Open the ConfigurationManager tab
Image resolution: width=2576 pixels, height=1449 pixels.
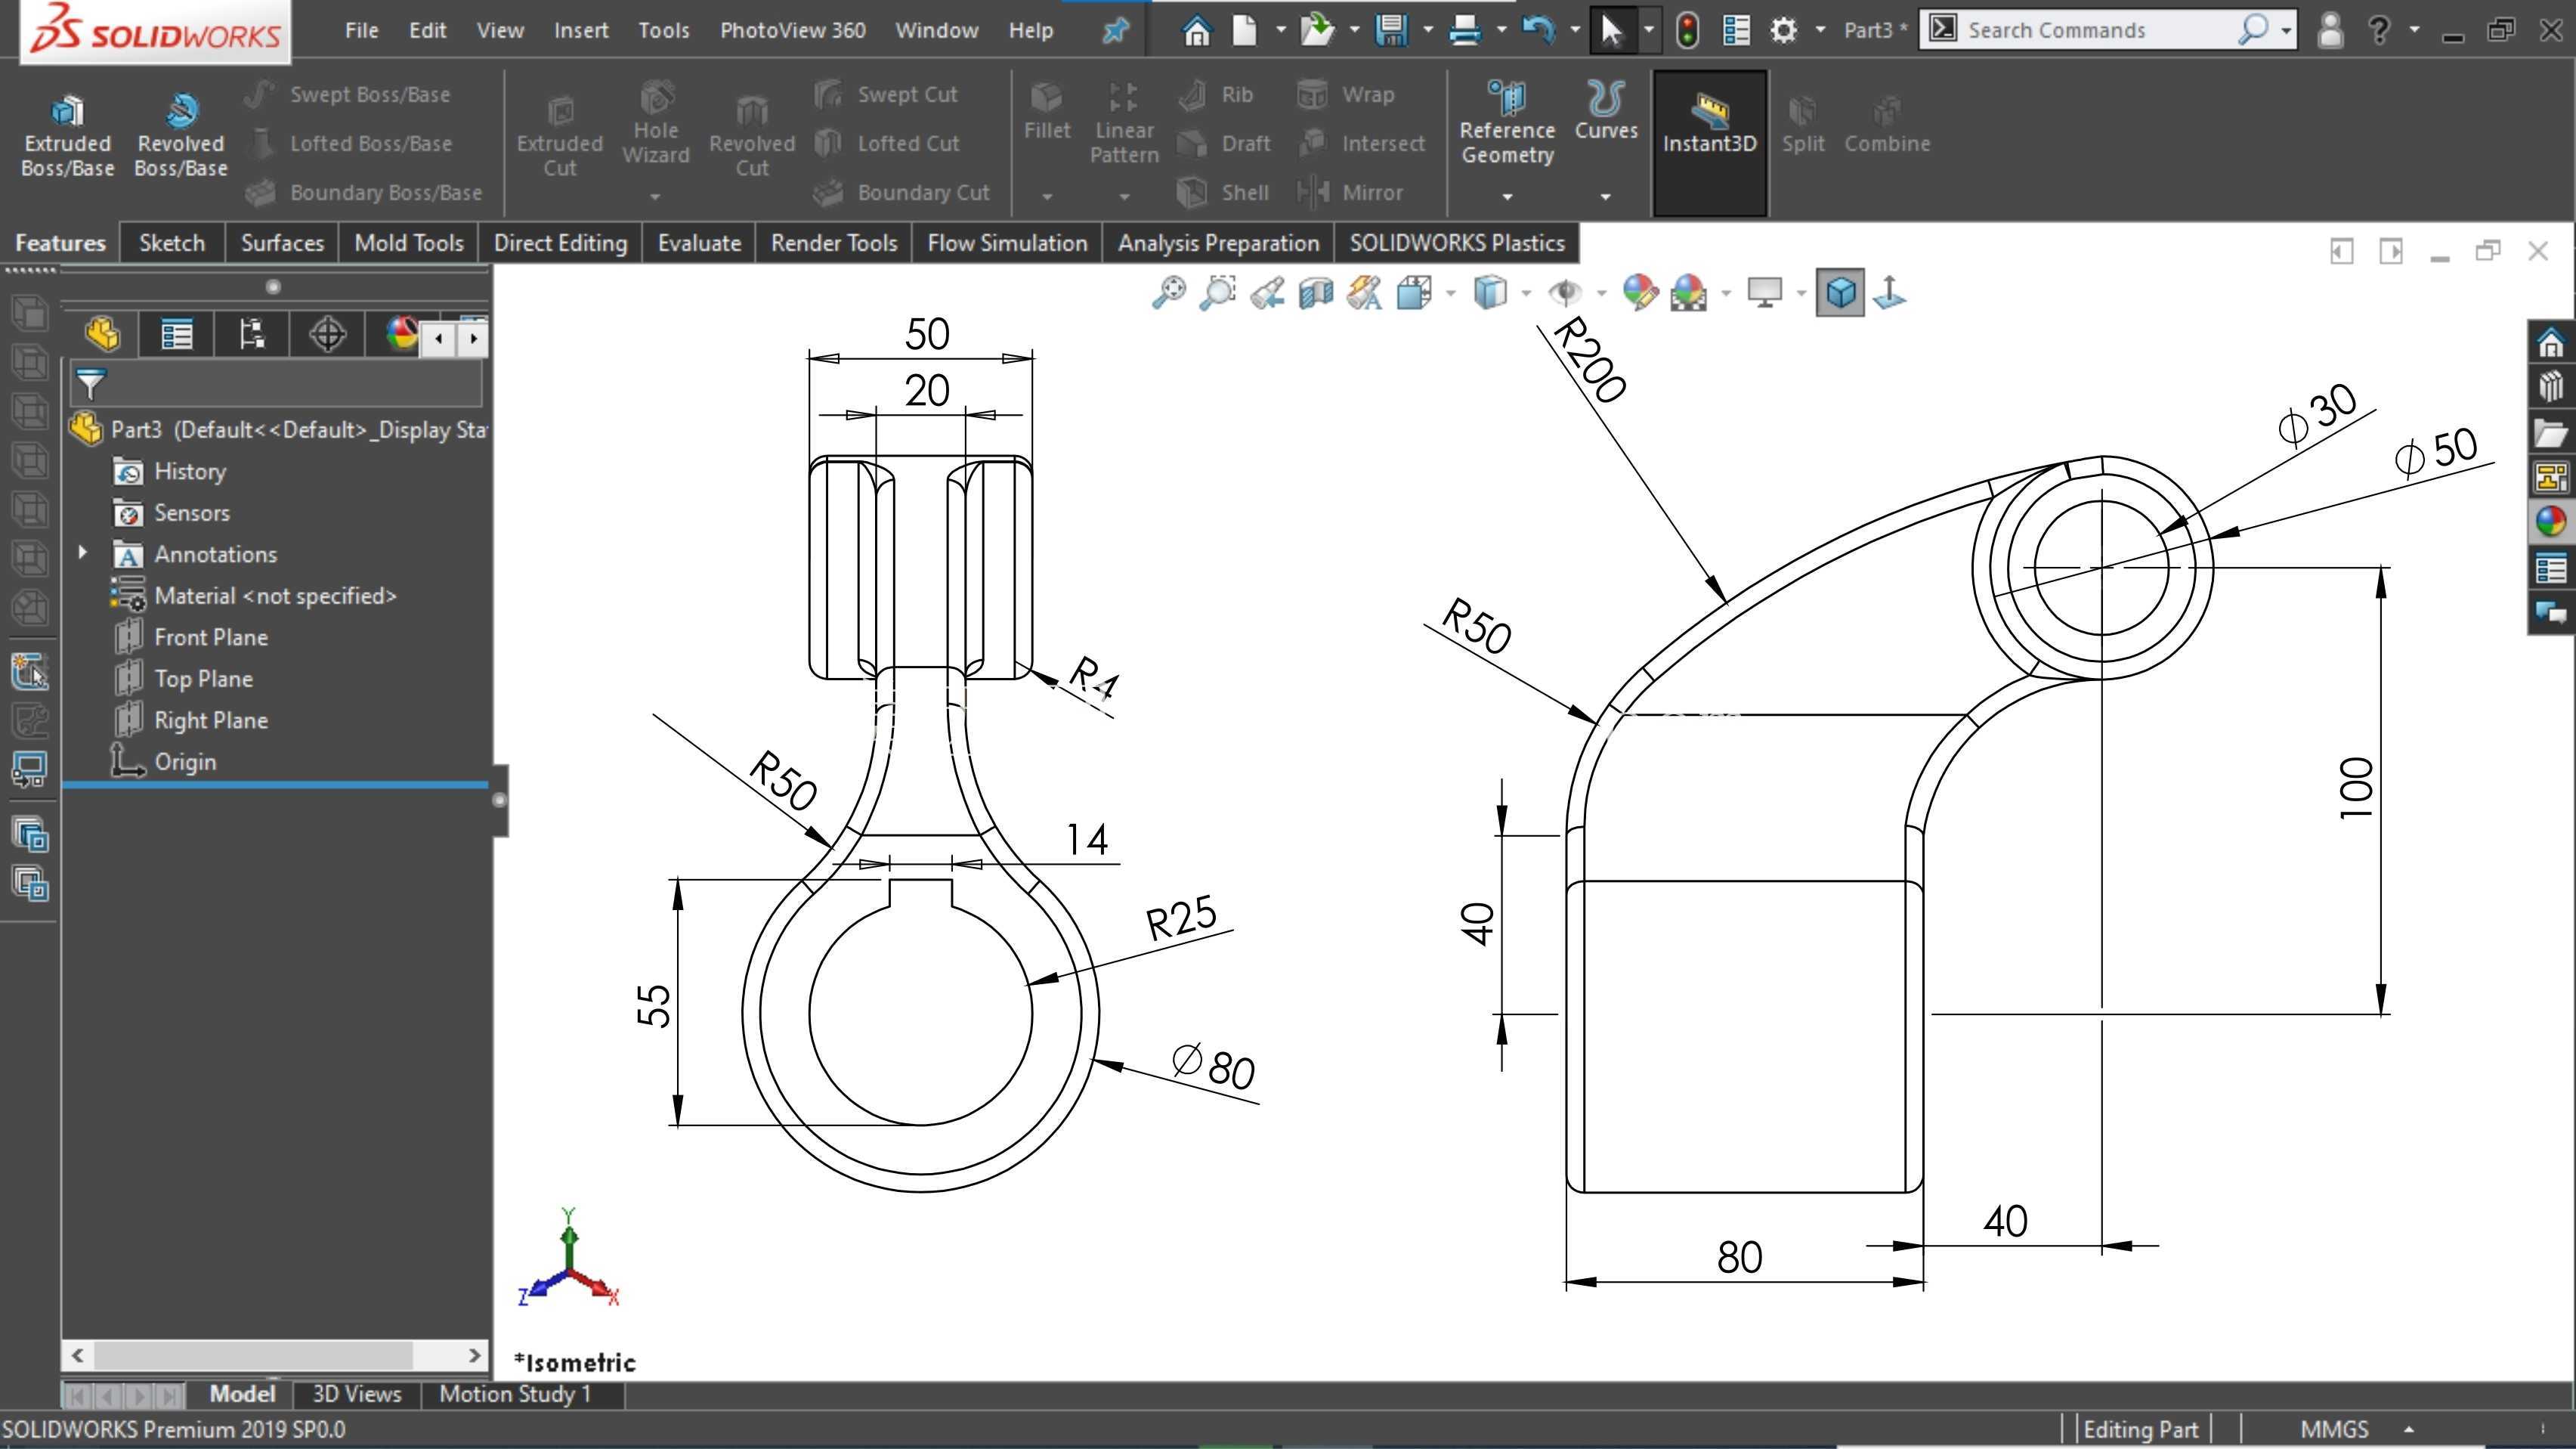(252, 334)
